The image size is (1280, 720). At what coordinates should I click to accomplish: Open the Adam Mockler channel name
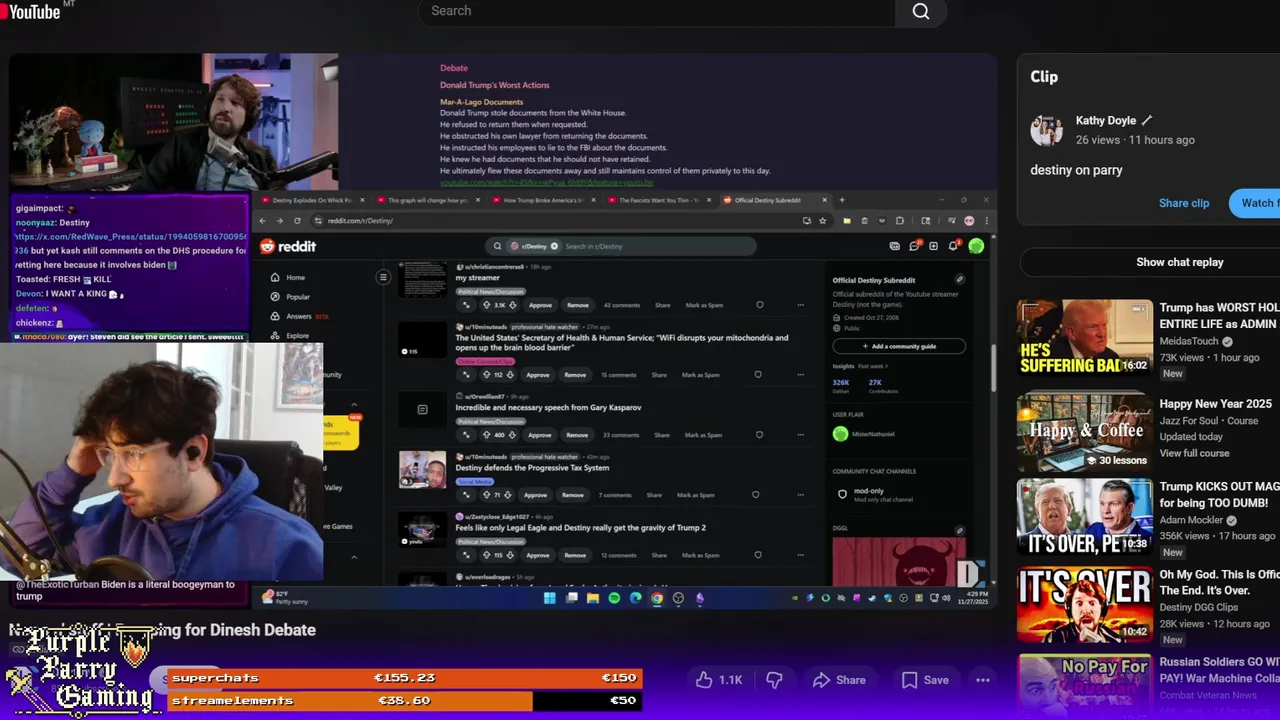pyautogui.click(x=1192, y=520)
